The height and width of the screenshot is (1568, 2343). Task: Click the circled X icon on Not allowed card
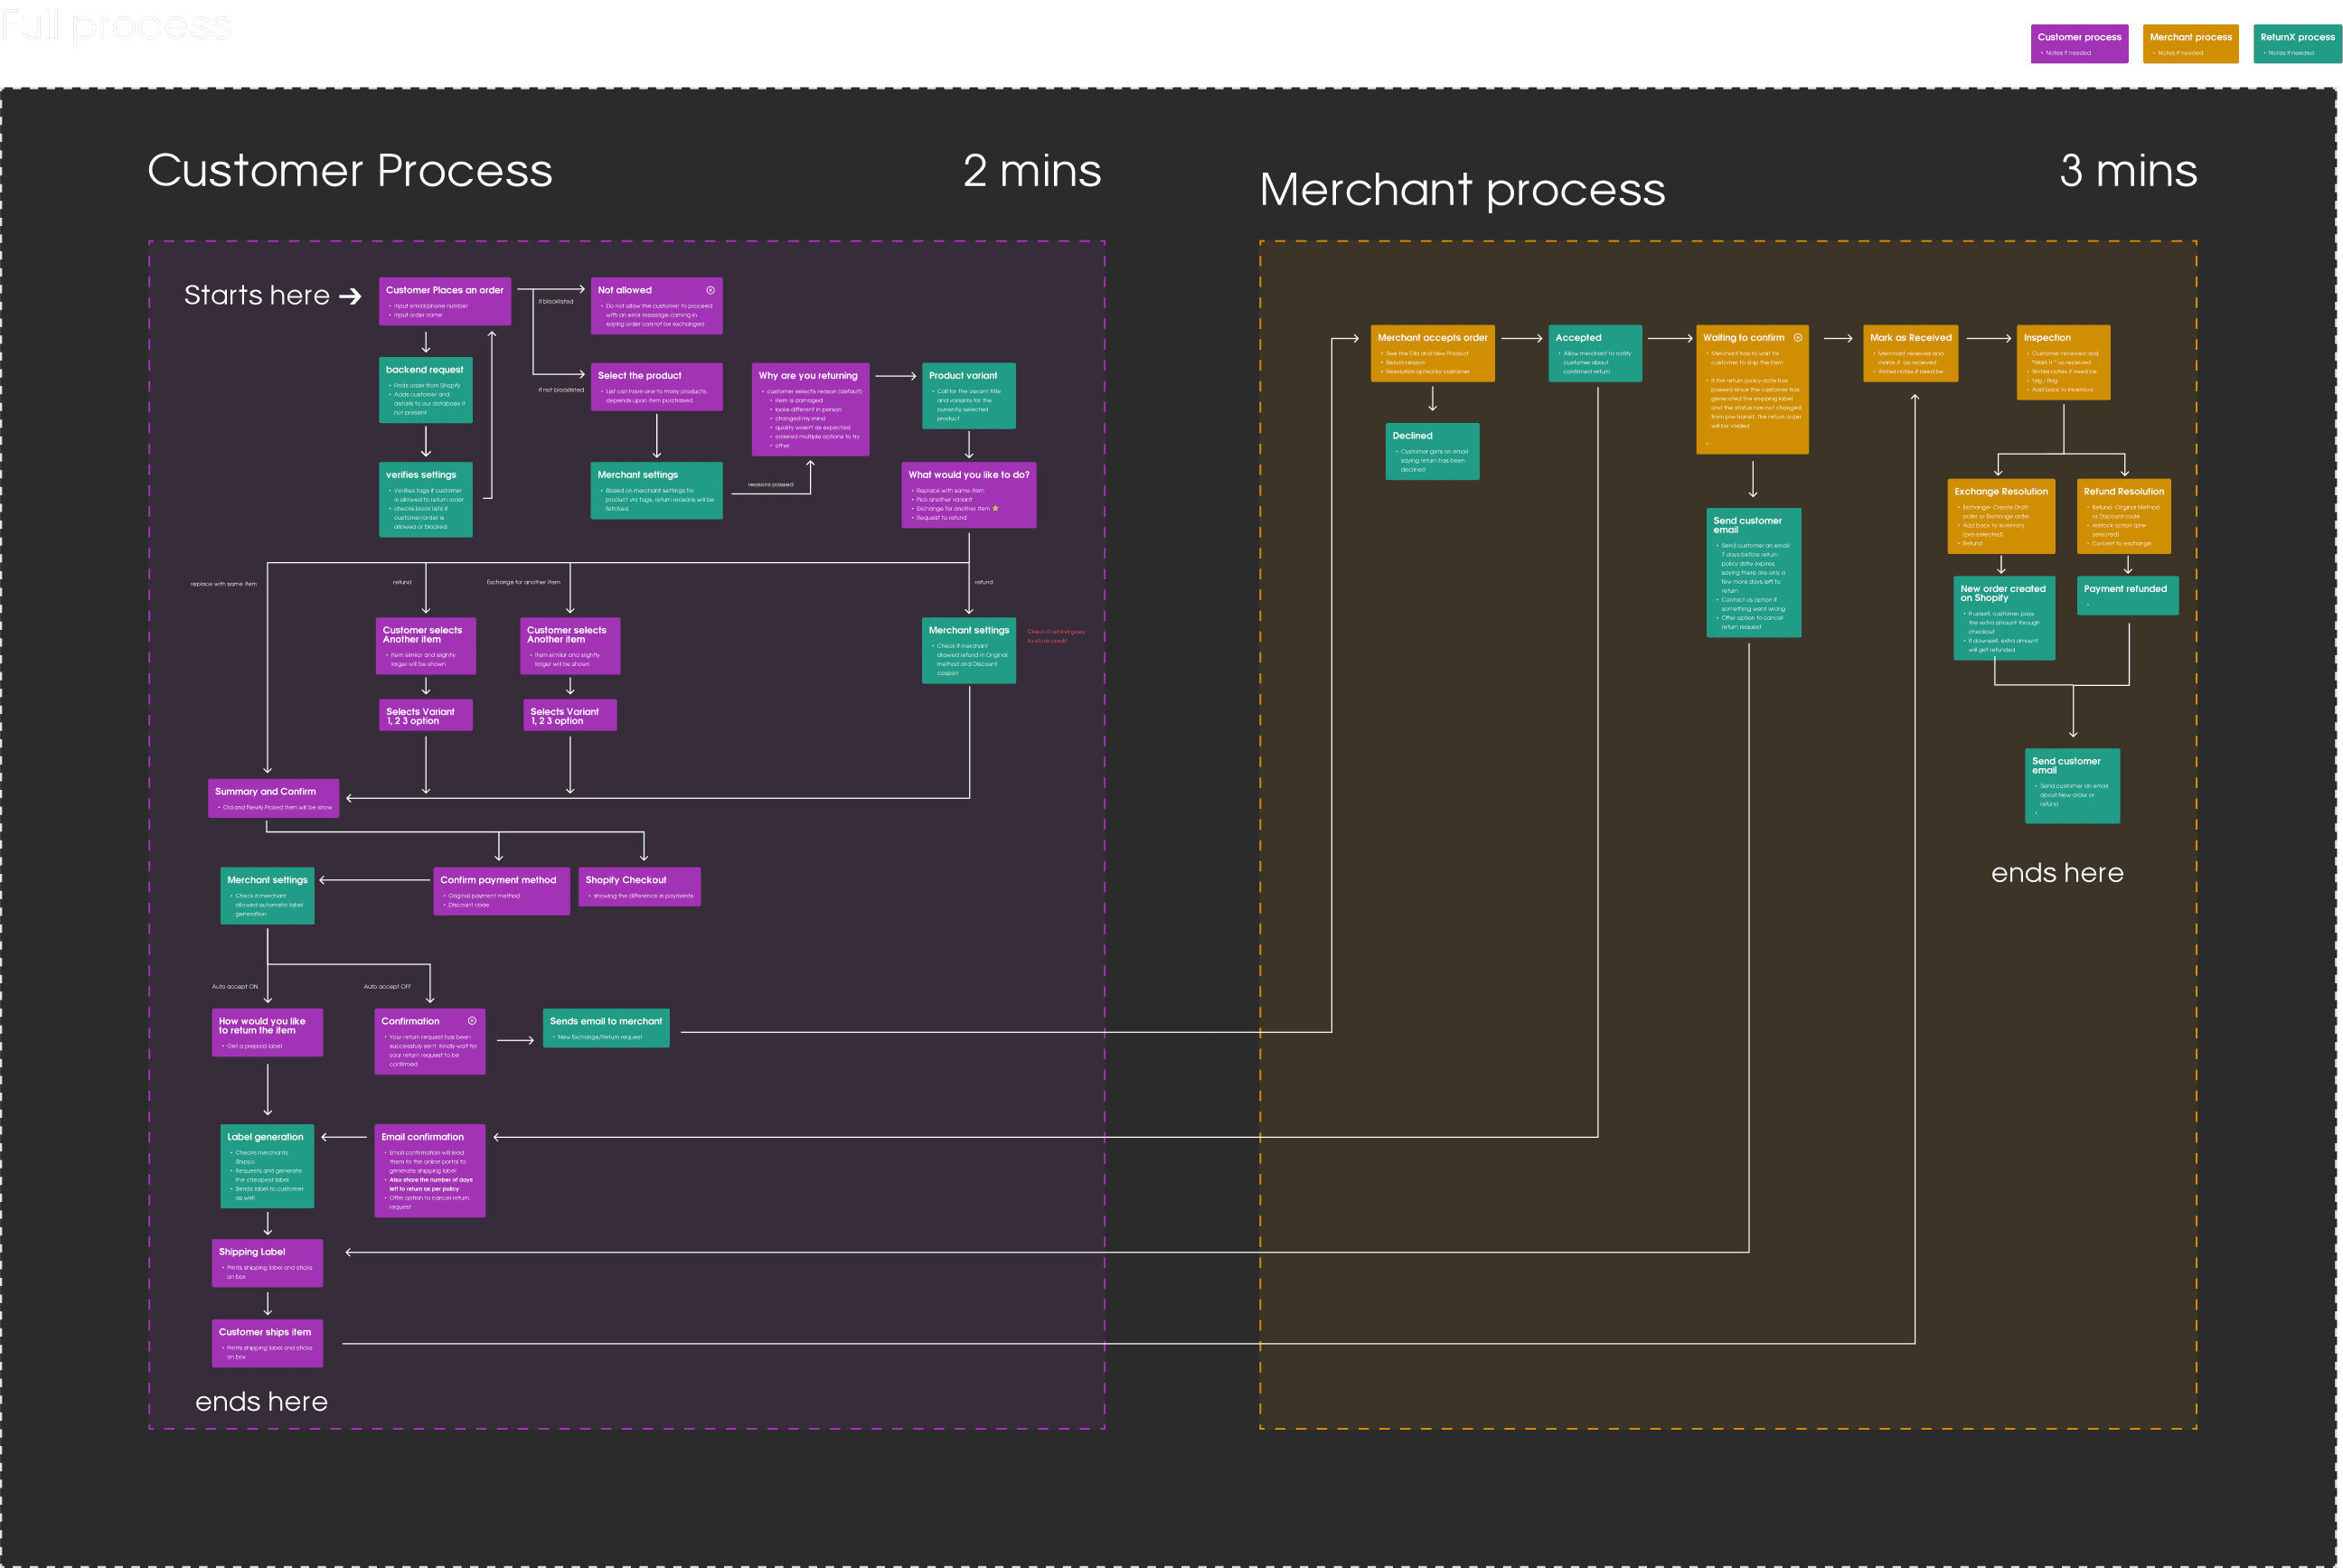(x=710, y=290)
